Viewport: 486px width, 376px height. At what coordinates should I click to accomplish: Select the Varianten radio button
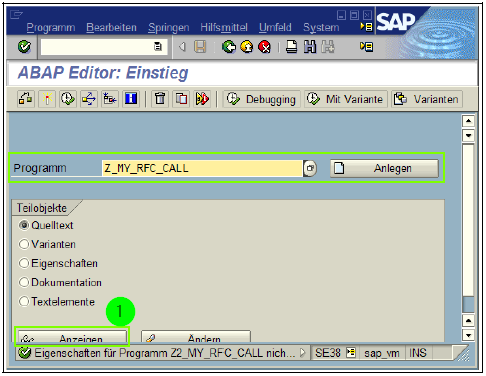[x=24, y=244]
